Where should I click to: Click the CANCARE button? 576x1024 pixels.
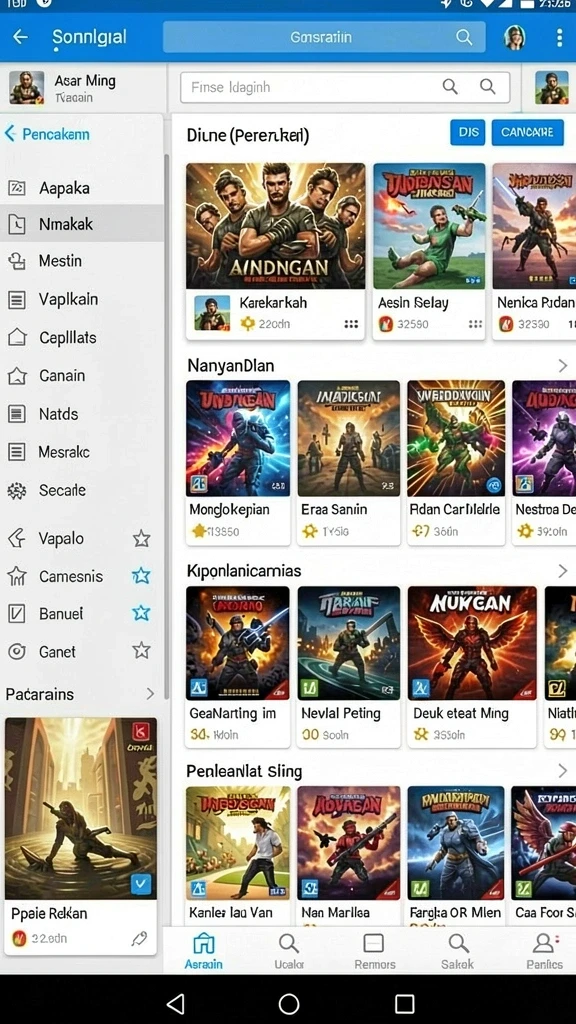pyautogui.click(x=527, y=132)
